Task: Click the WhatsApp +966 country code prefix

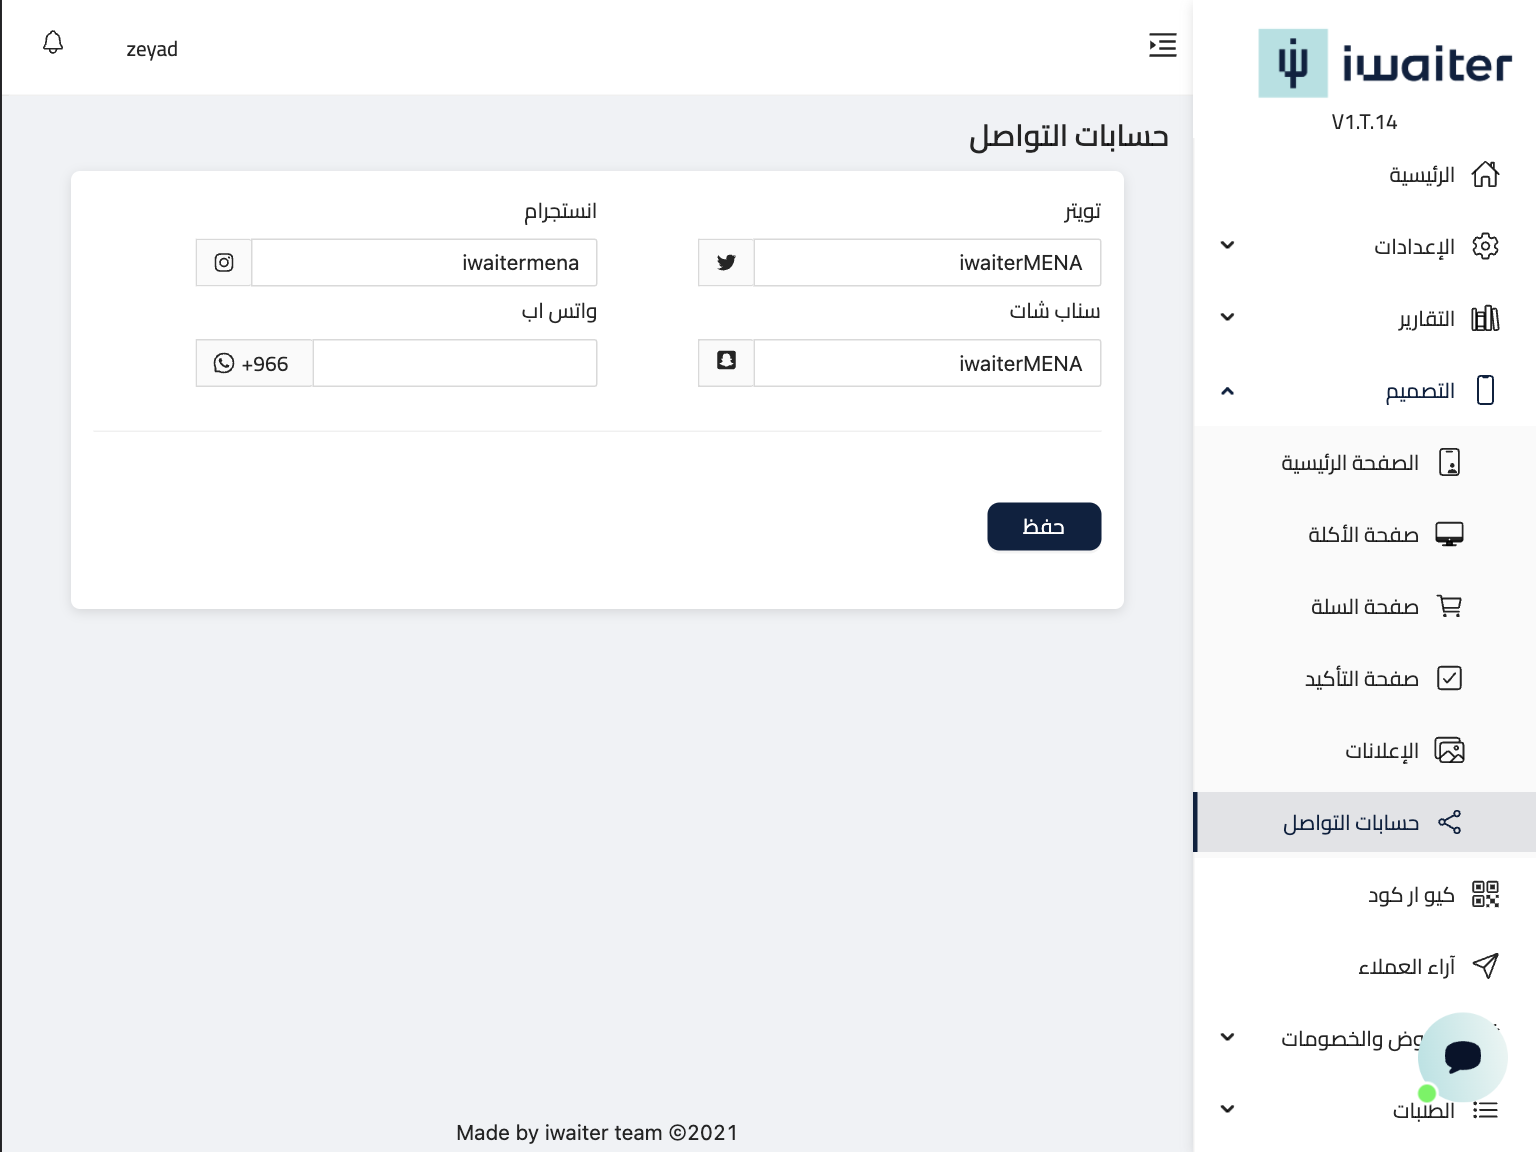Action: (x=254, y=364)
